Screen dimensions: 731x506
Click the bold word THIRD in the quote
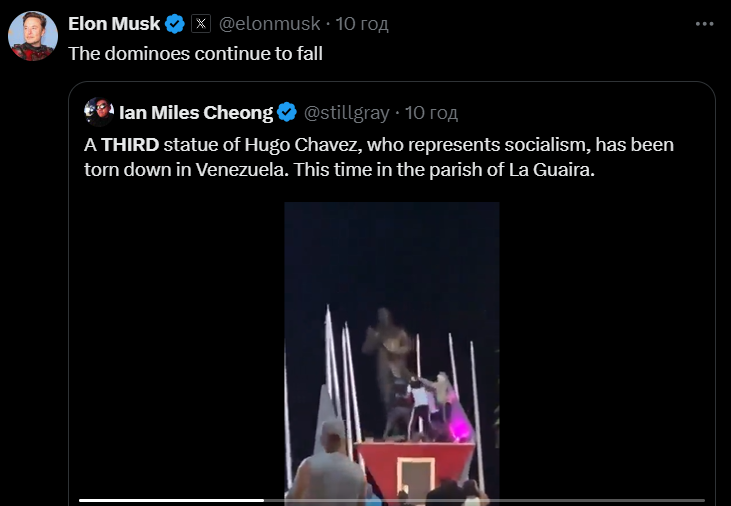pyautogui.click(x=130, y=145)
